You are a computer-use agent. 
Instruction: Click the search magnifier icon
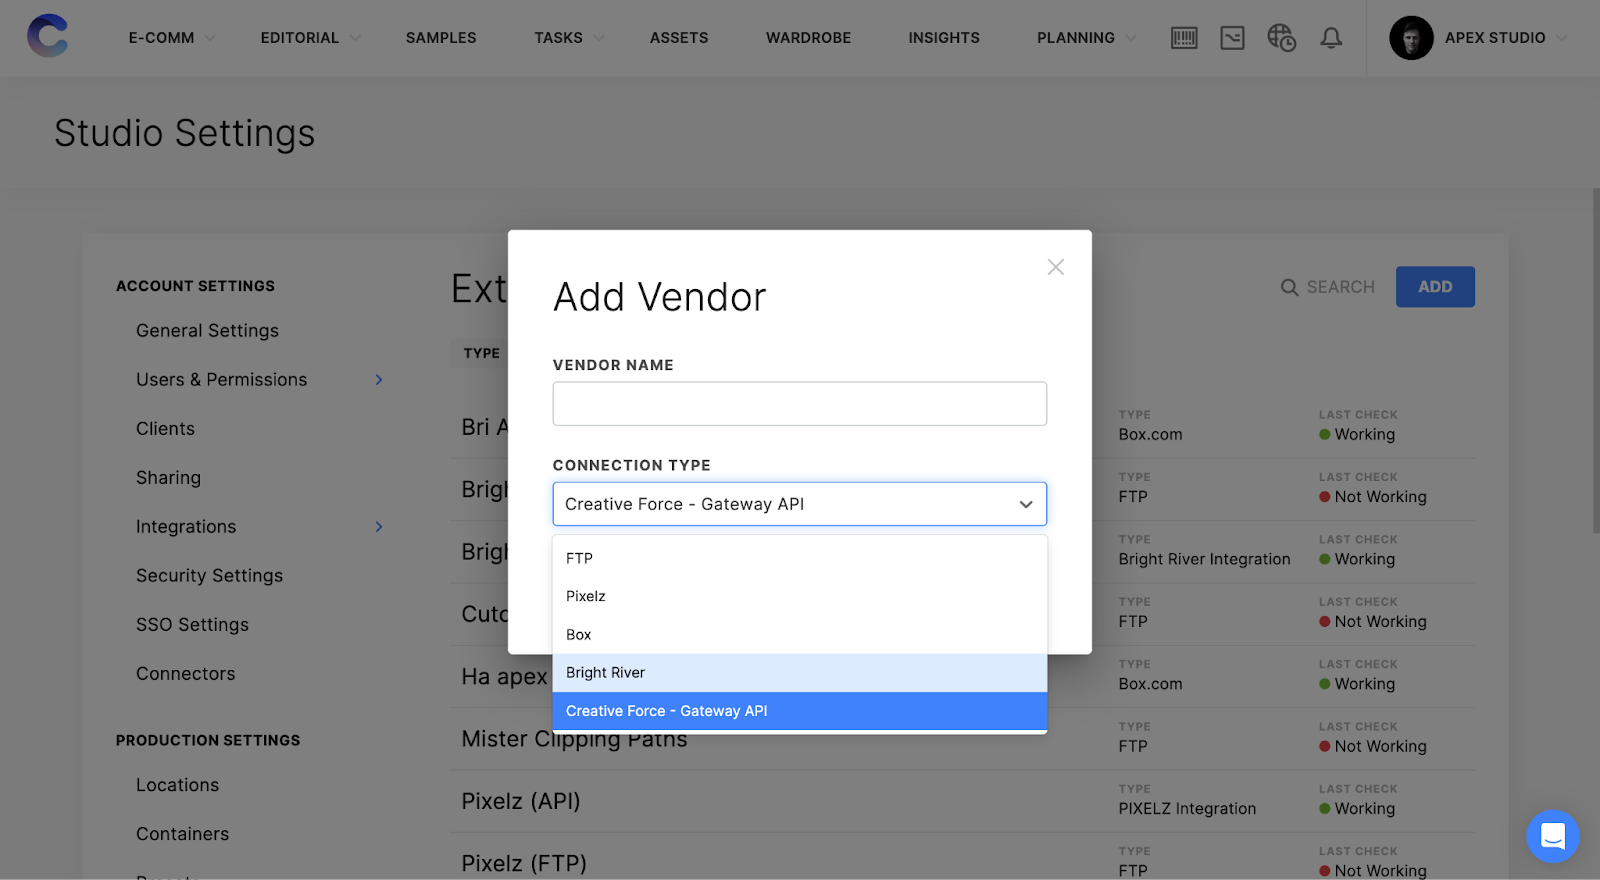pyautogui.click(x=1289, y=288)
